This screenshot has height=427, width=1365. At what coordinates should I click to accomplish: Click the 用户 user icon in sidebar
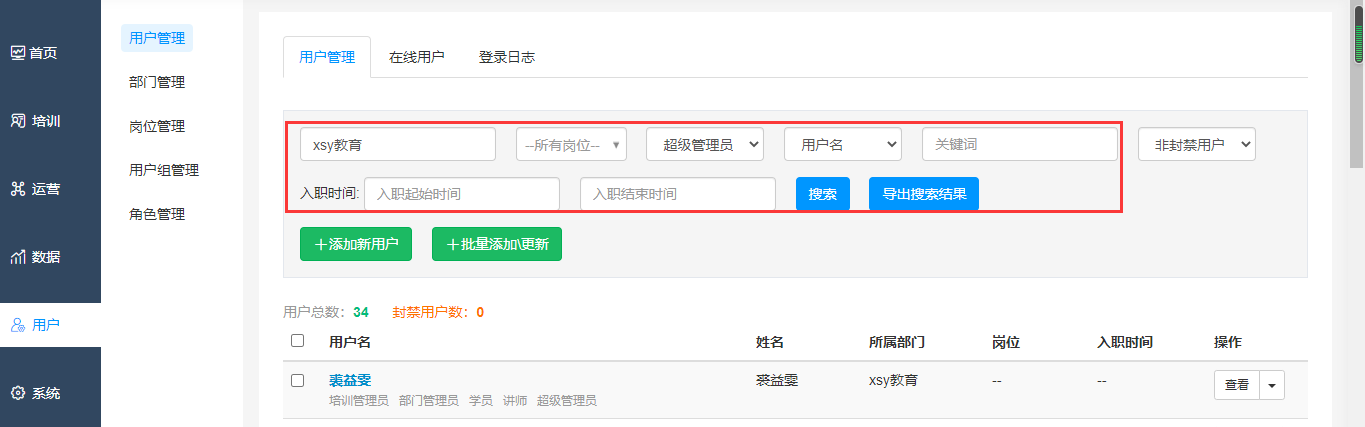click(x=17, y=325)
